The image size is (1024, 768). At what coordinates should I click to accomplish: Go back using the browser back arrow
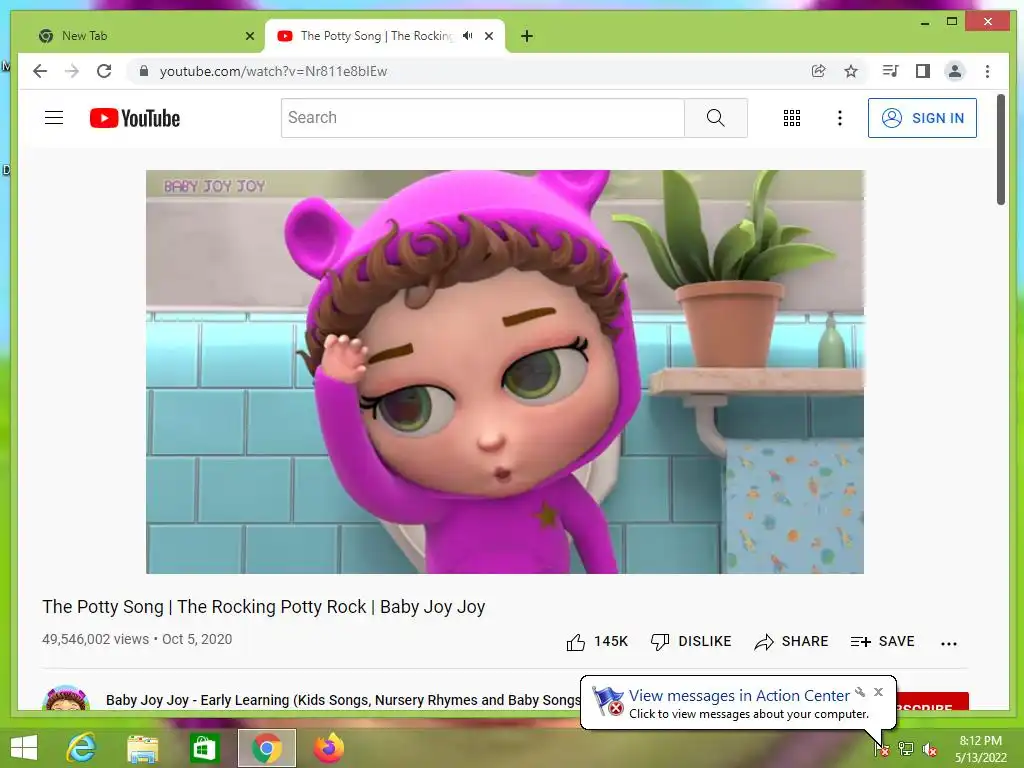(40, 71)
